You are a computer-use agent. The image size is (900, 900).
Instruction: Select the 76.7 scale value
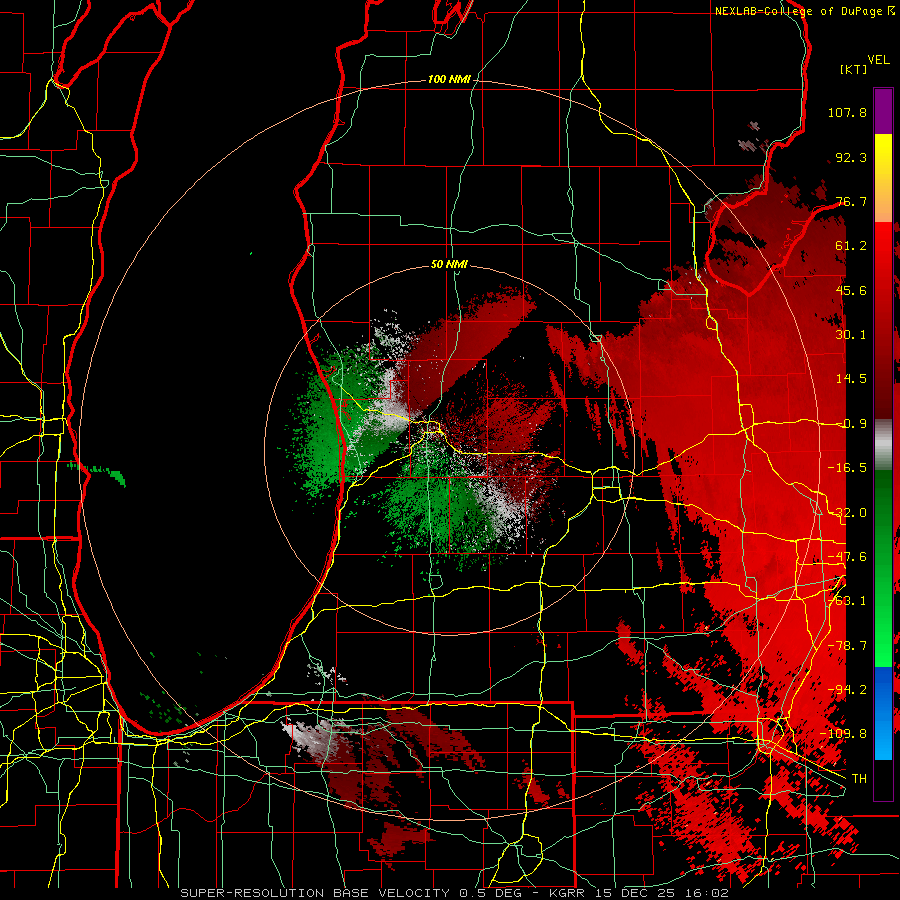(x=851, y=201)
